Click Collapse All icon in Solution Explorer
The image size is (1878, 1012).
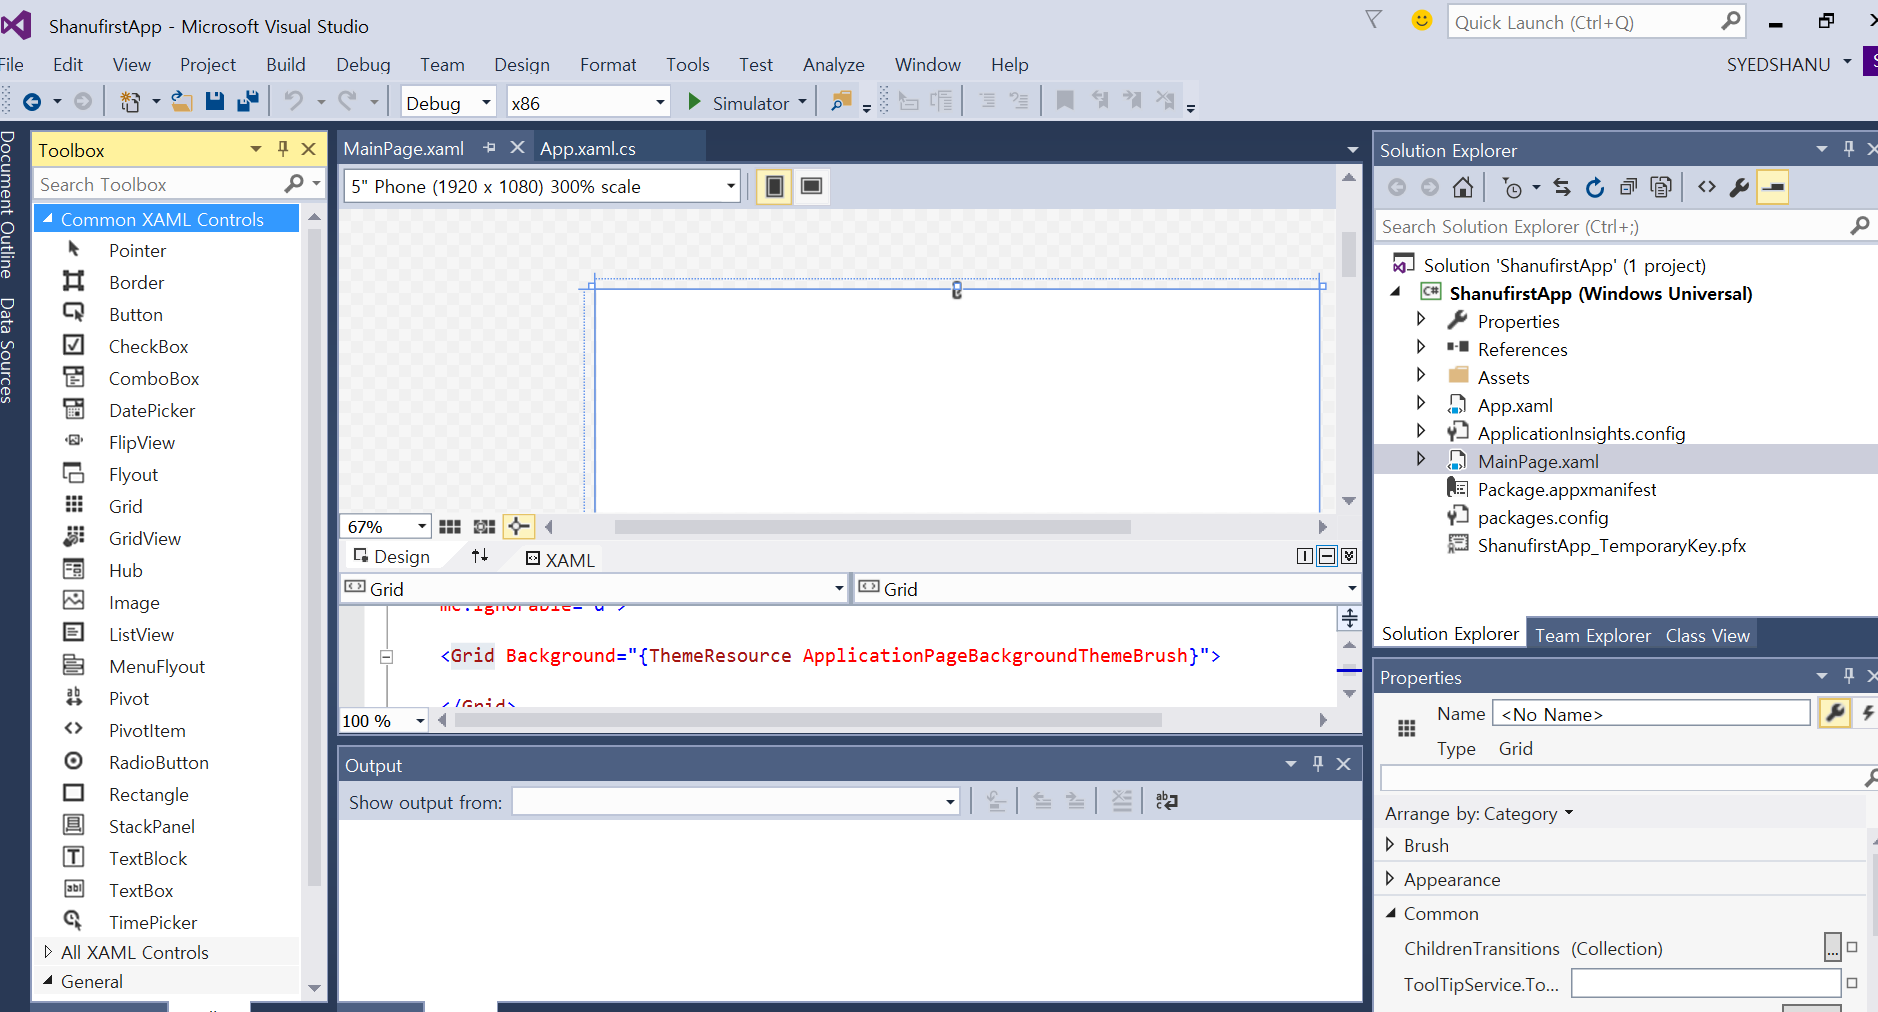(x=1628, y=187)
